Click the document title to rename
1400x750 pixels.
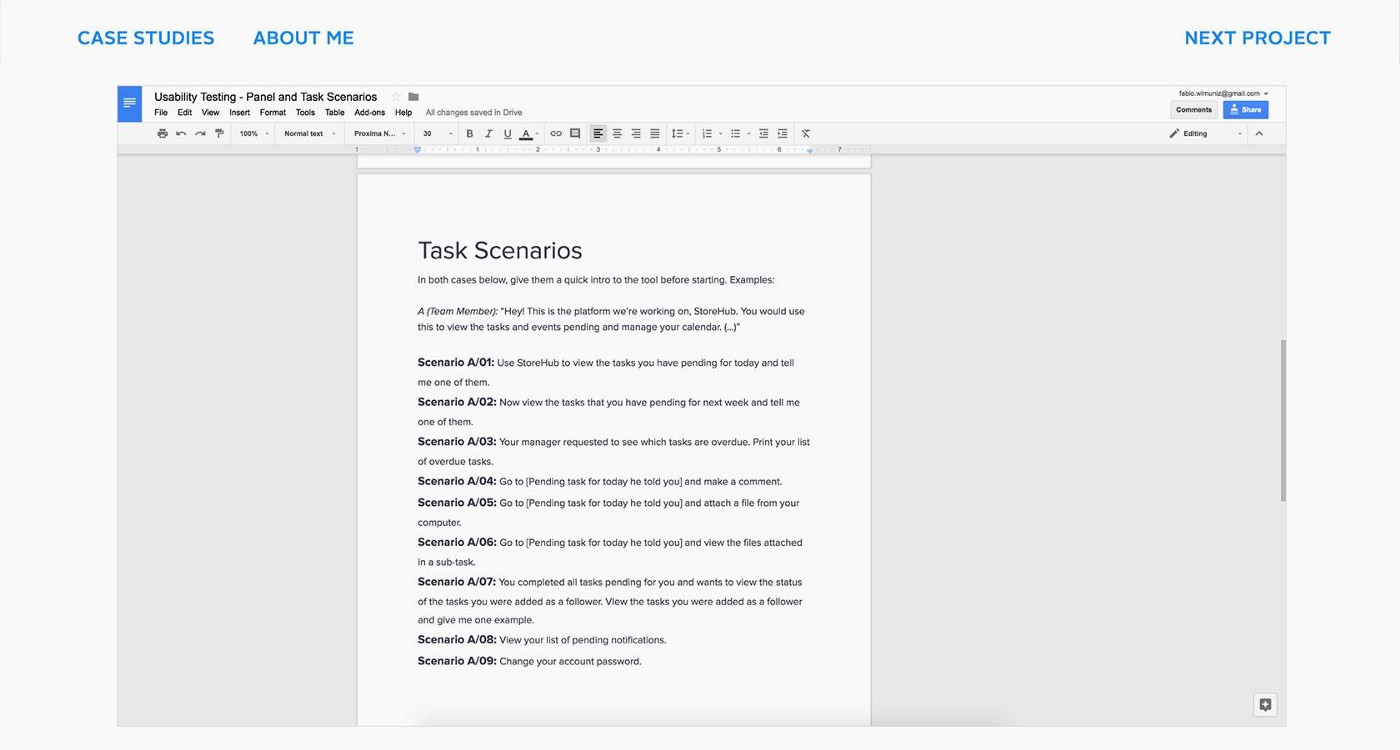click(266, 97)
